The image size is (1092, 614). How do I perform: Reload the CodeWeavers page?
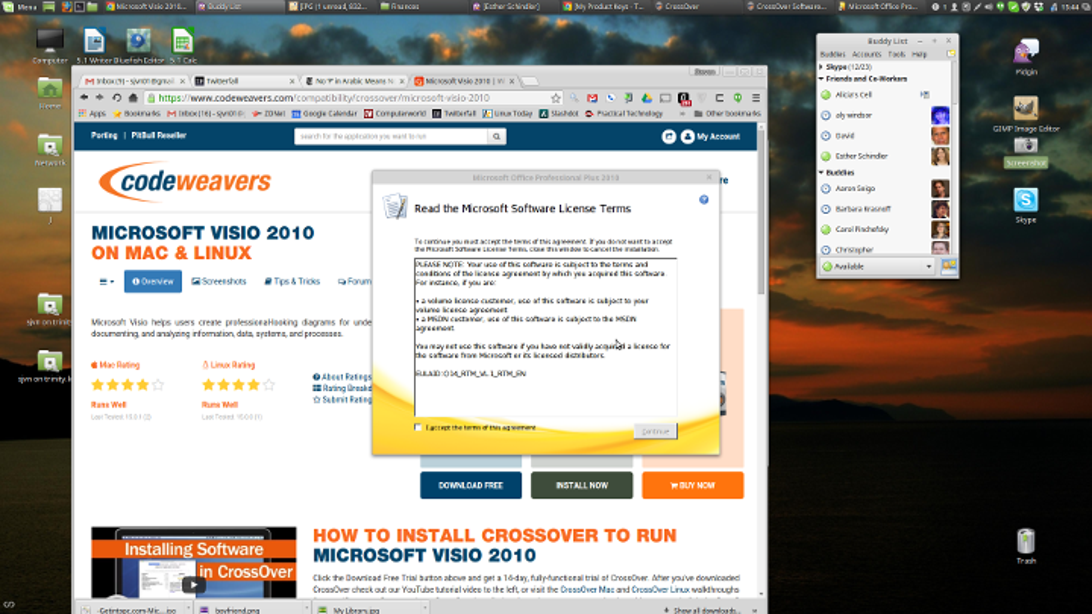[117, 98]
